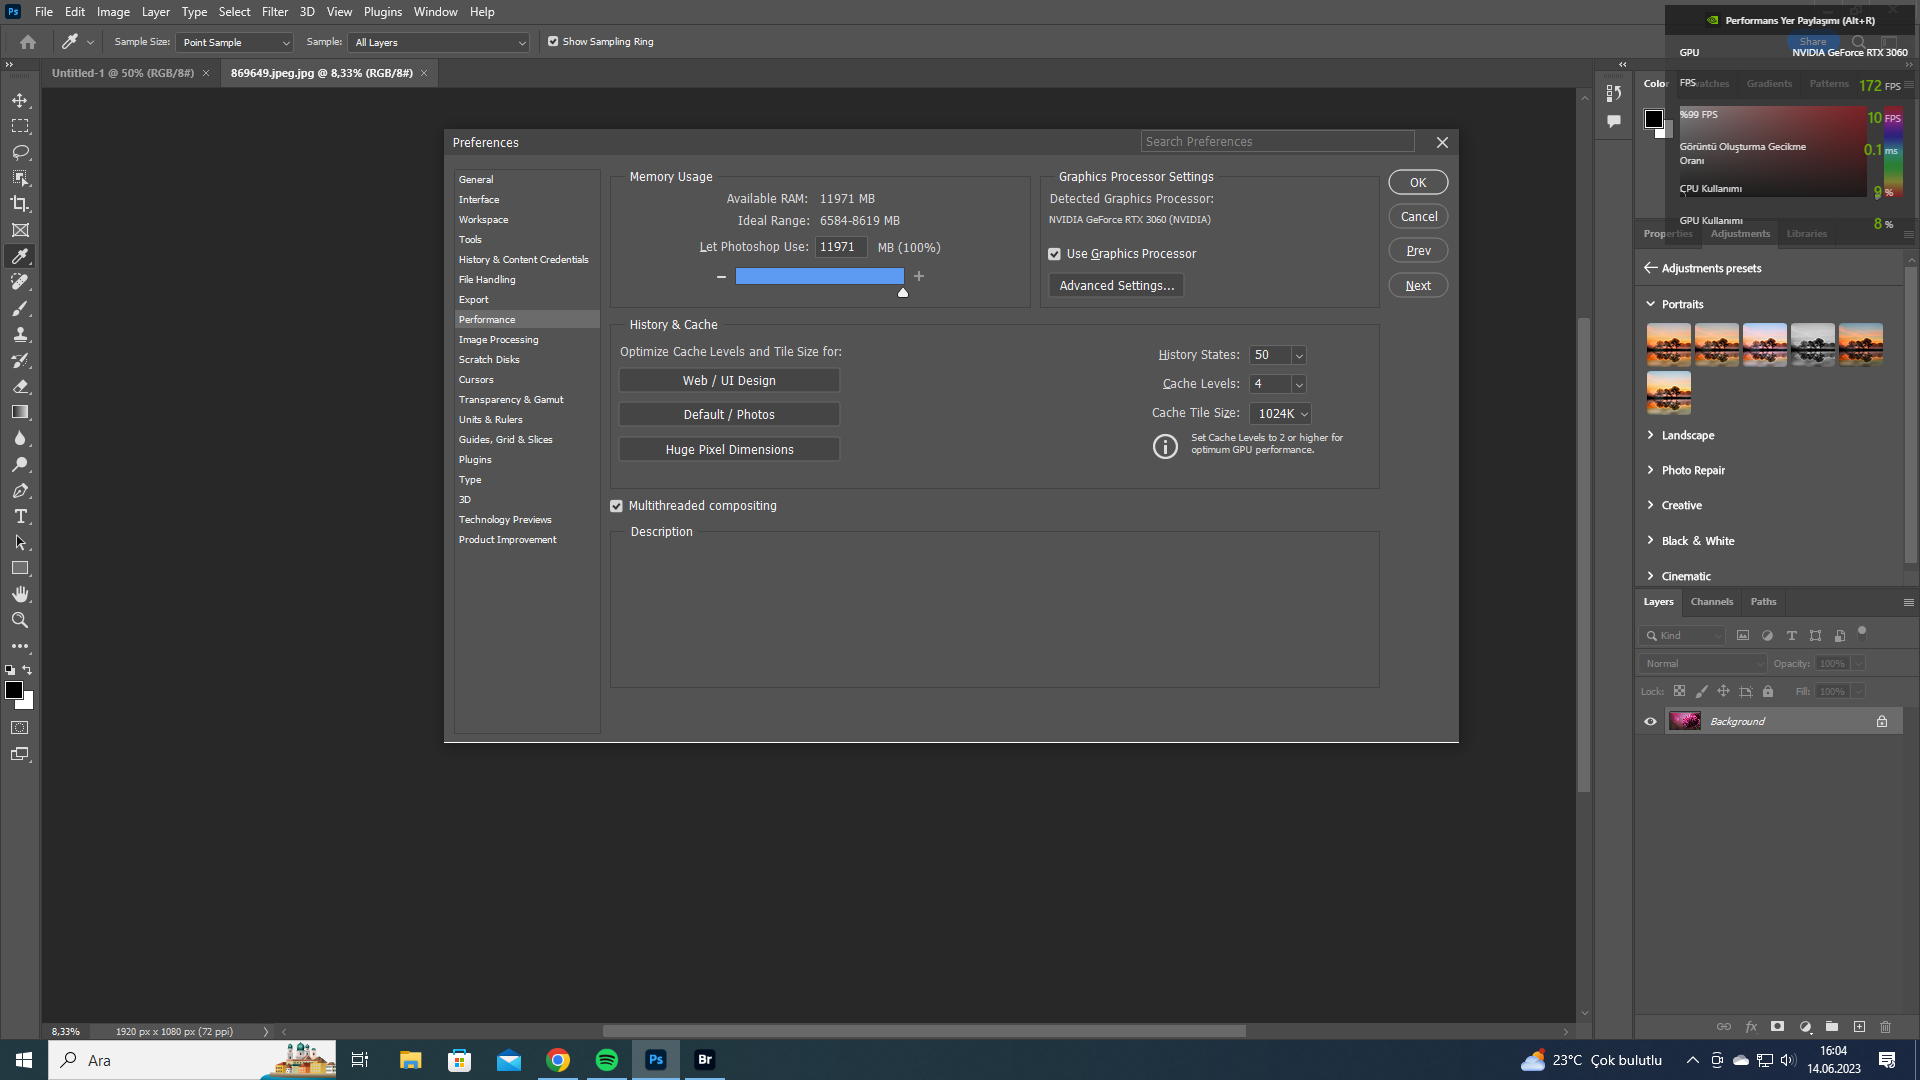The width and height of the screenshot is (1920, 1080).
Task: Open the History States dropdown
Action: point(1298,355)
